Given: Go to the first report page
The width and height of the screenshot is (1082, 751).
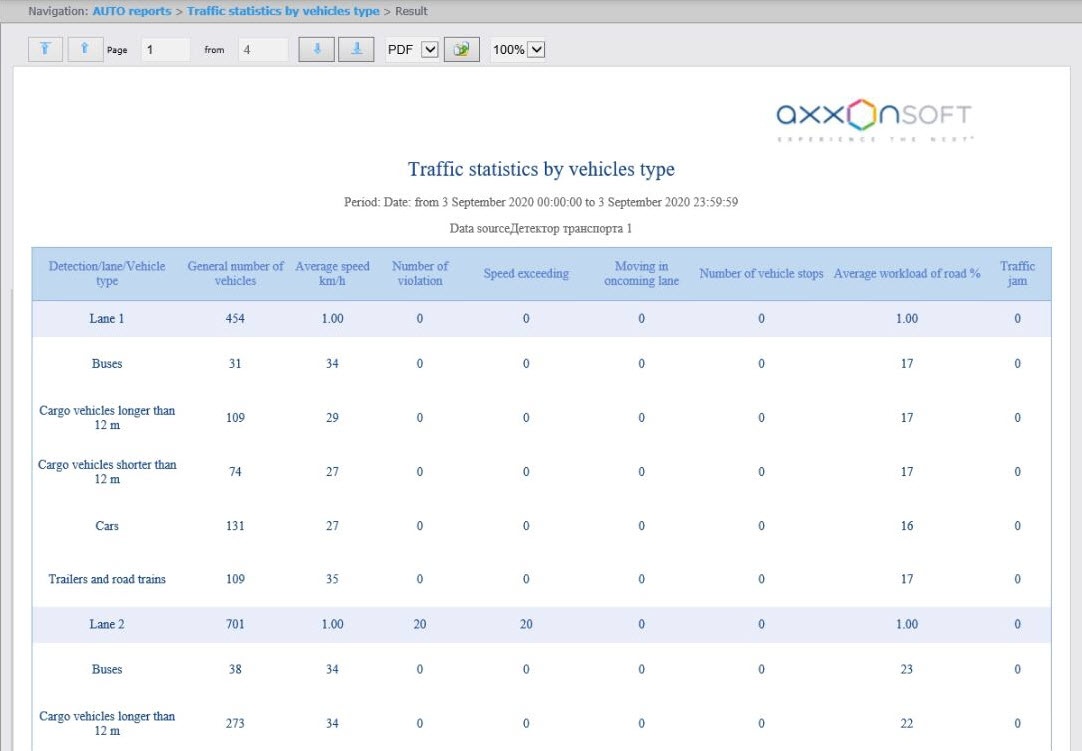Looking at the screenshot, I should tap(46, 49).
